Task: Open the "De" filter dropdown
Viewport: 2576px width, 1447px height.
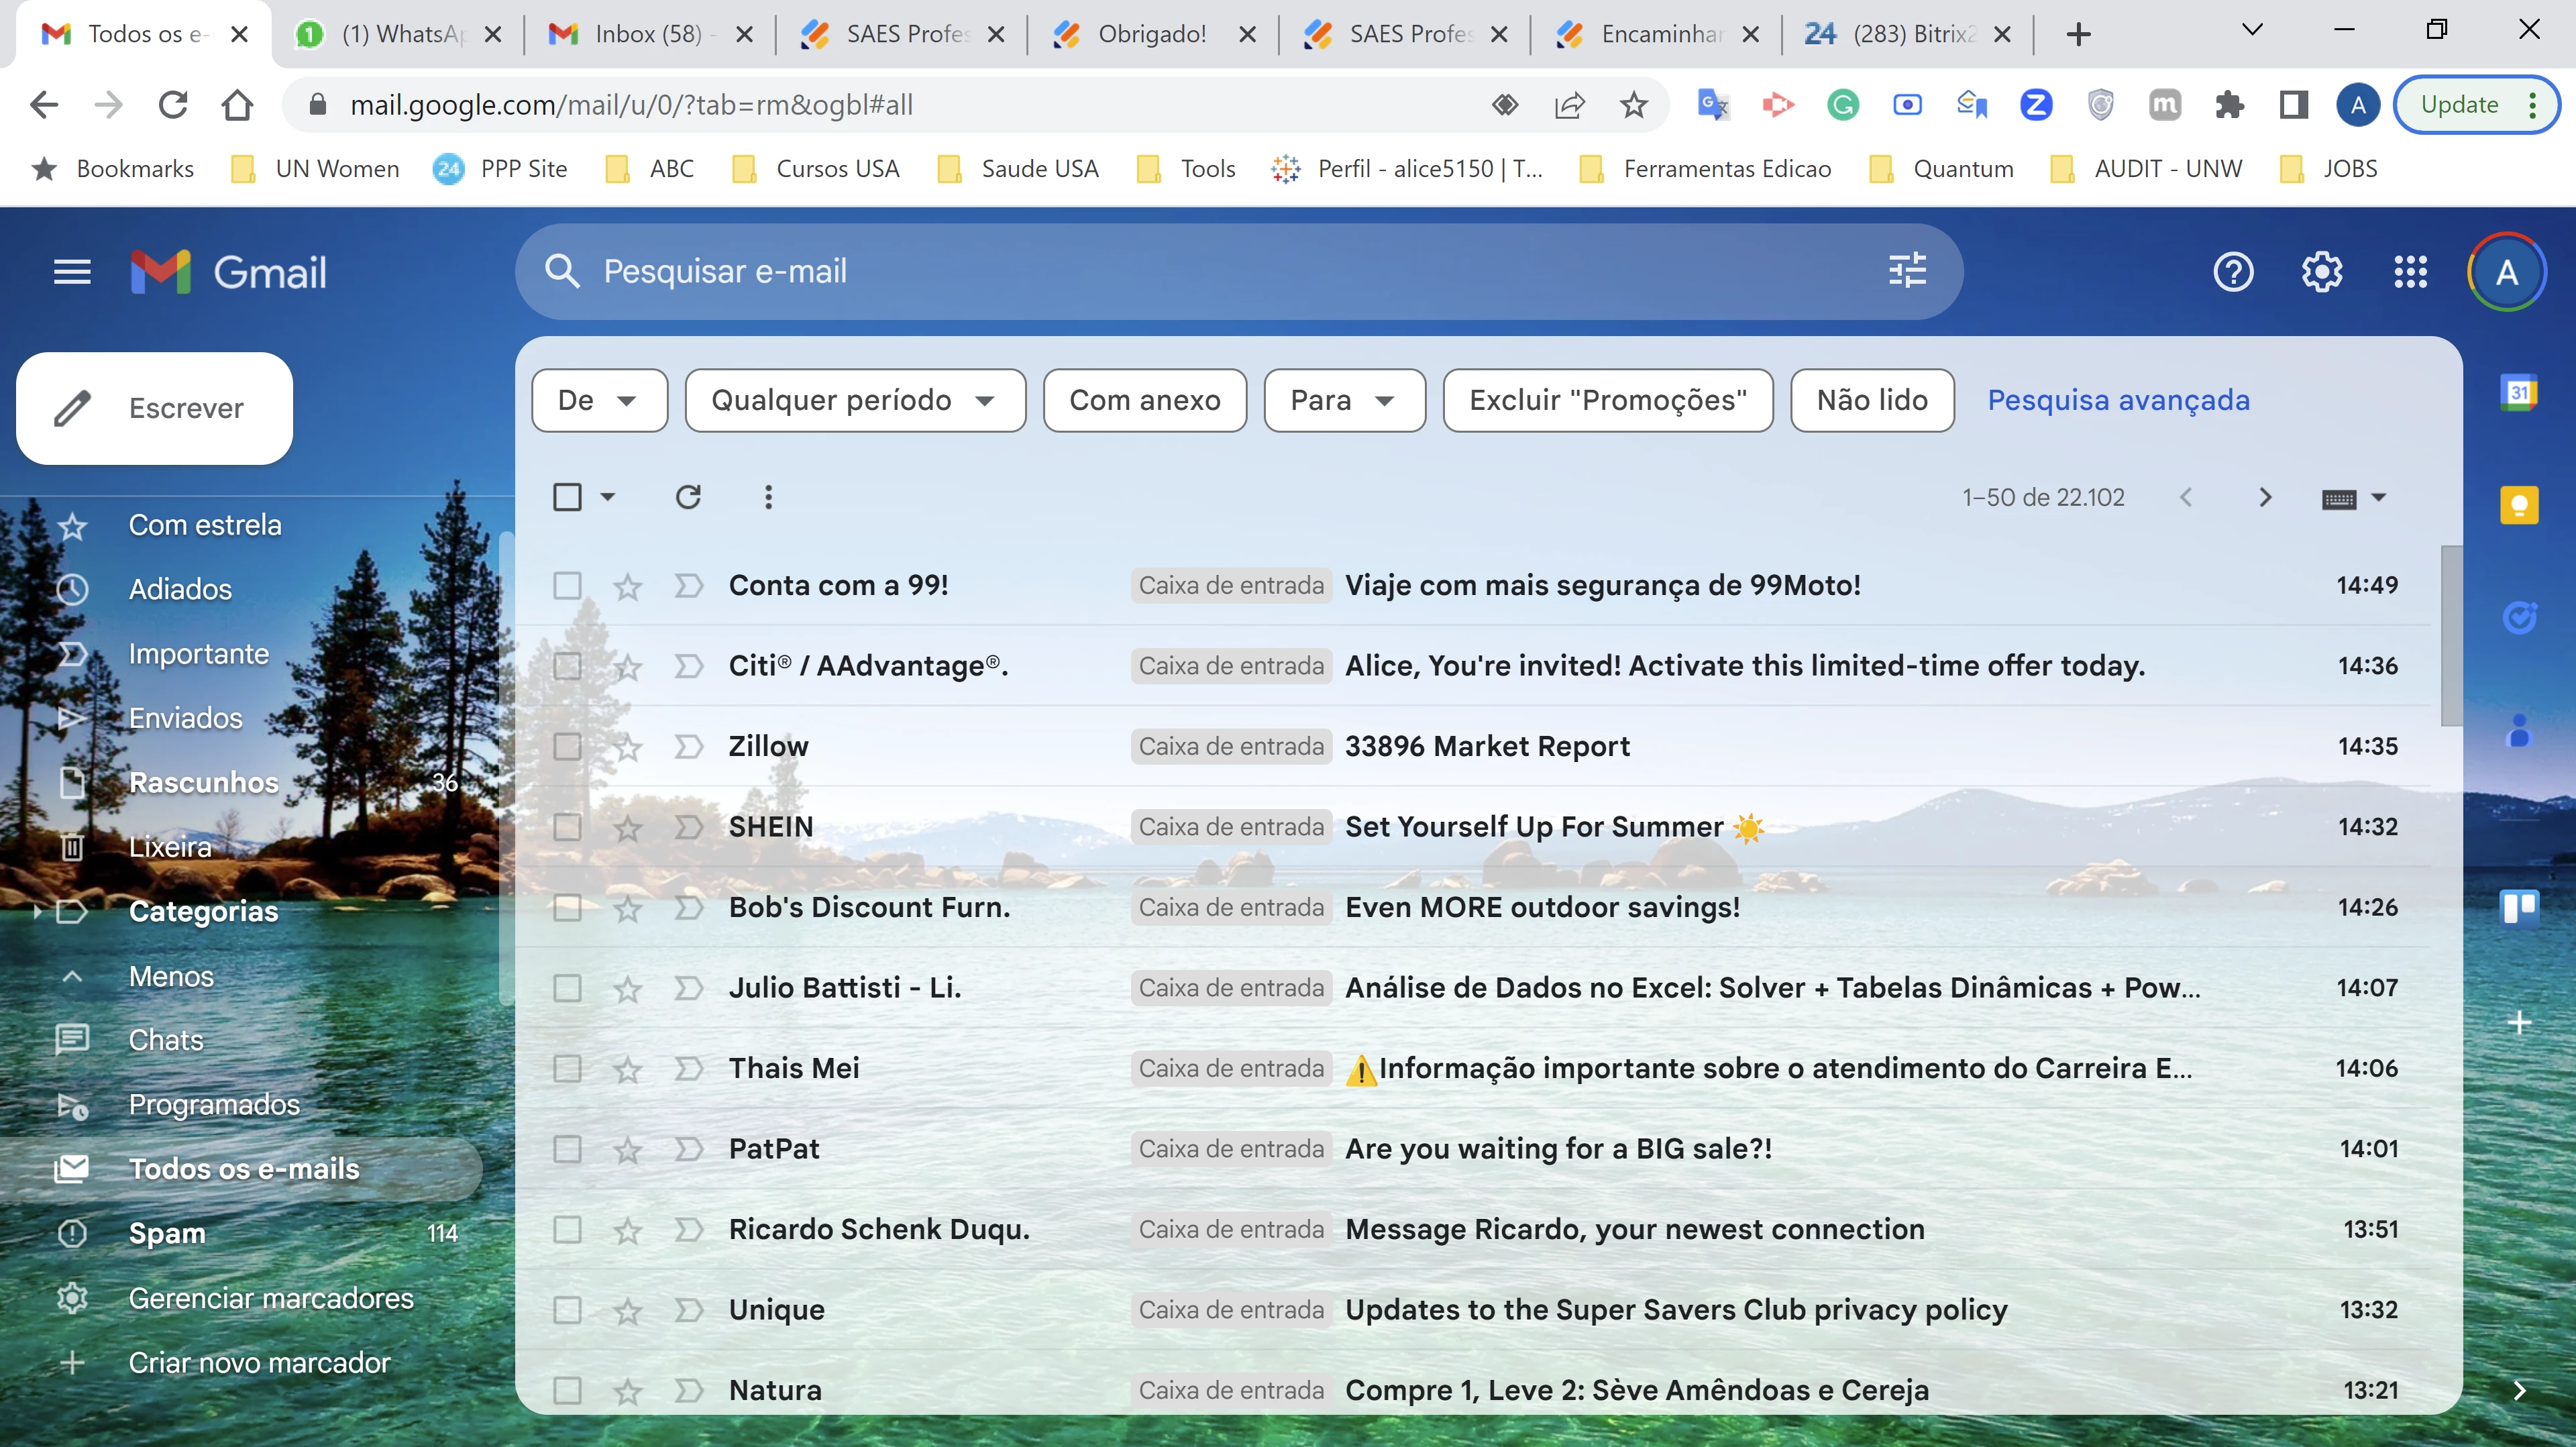Action: 598,400
